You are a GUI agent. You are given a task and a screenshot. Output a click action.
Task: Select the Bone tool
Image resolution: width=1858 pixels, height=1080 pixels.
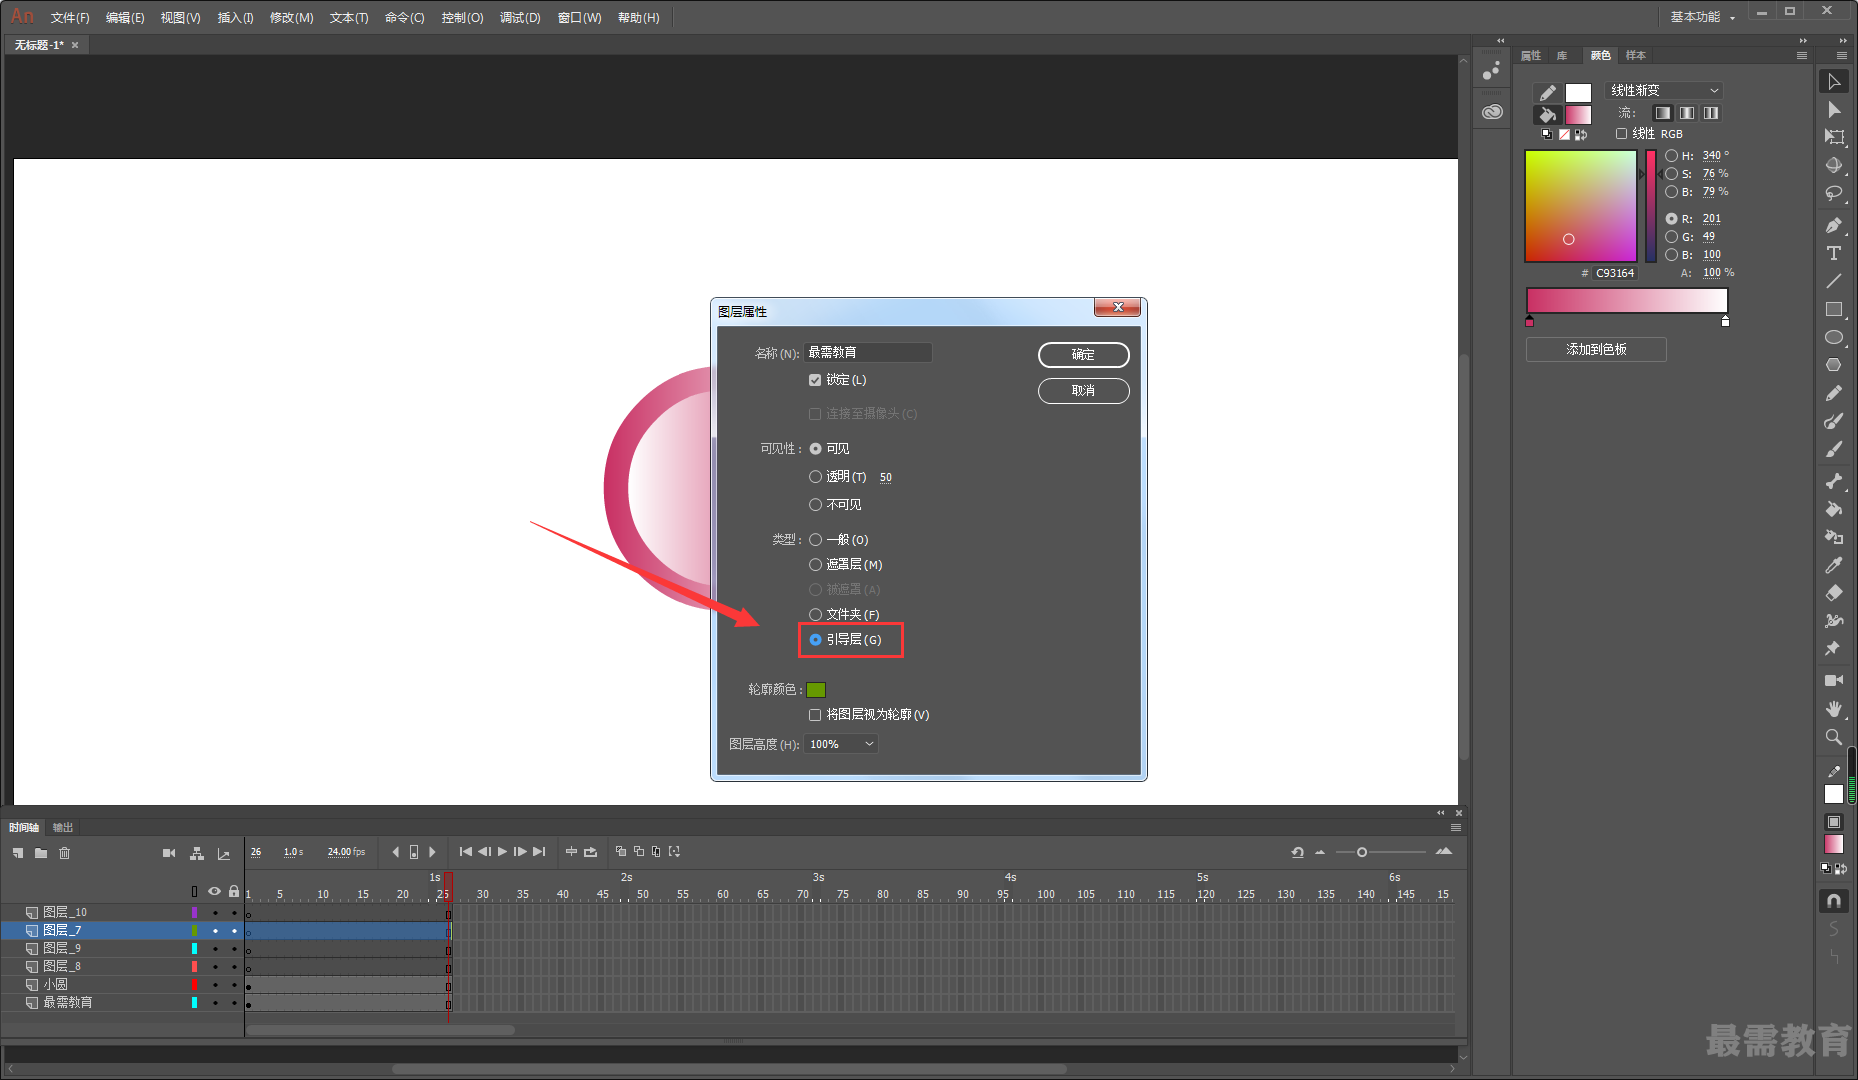(x=1833, y=482)
